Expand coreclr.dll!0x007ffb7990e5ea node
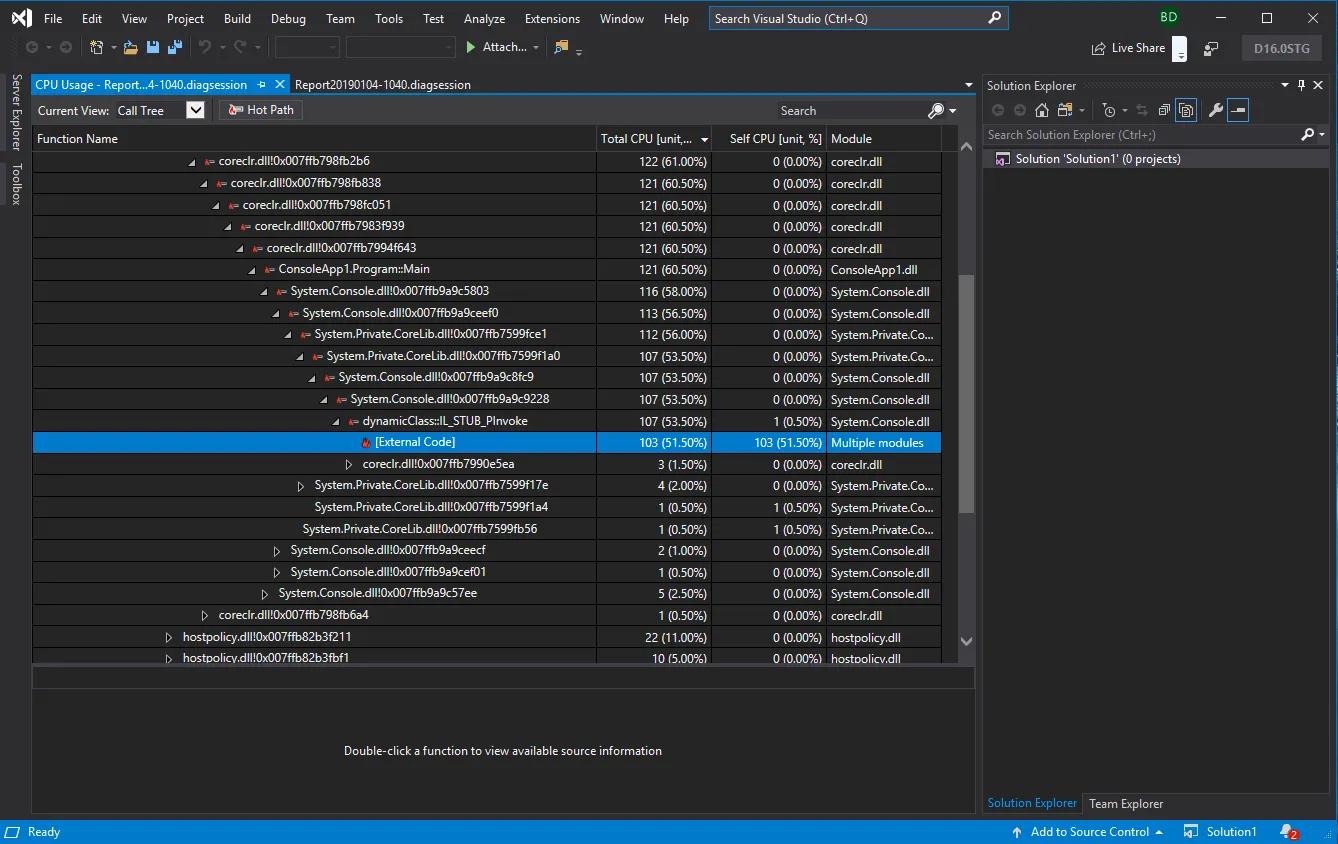This screenshot has width=1338, height=844. click(x=349, y=464)
